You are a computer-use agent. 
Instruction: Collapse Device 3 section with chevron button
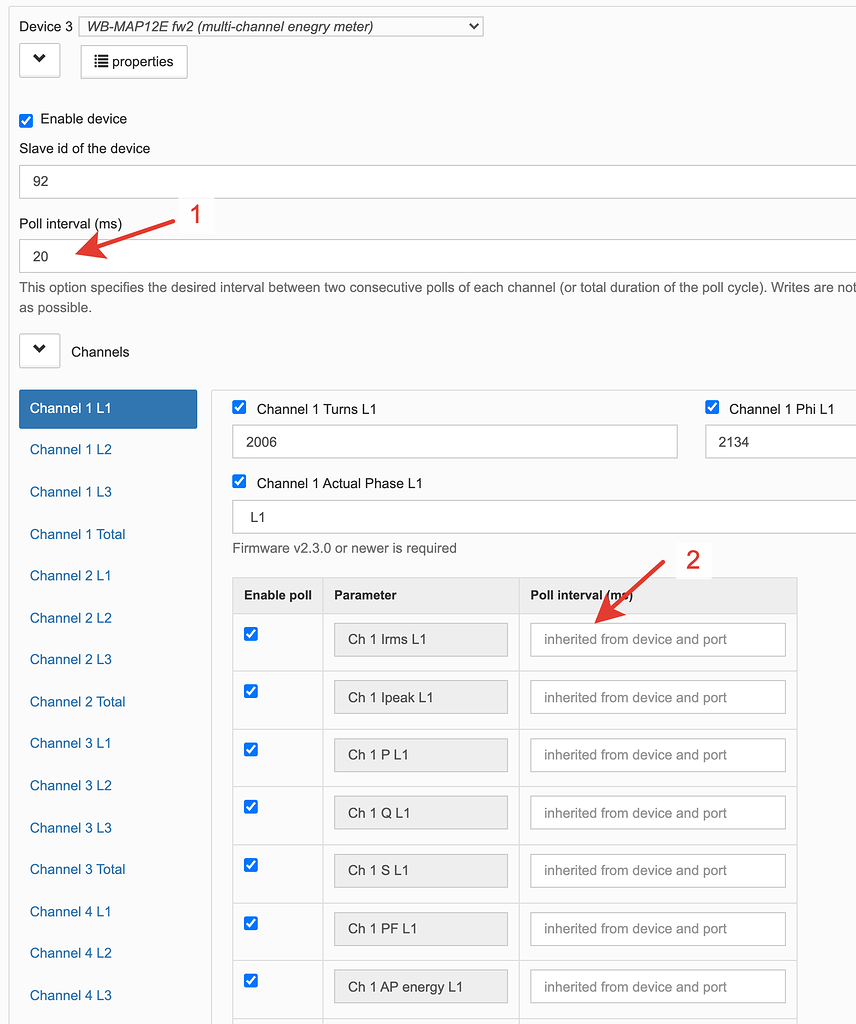tap(39, 60)
